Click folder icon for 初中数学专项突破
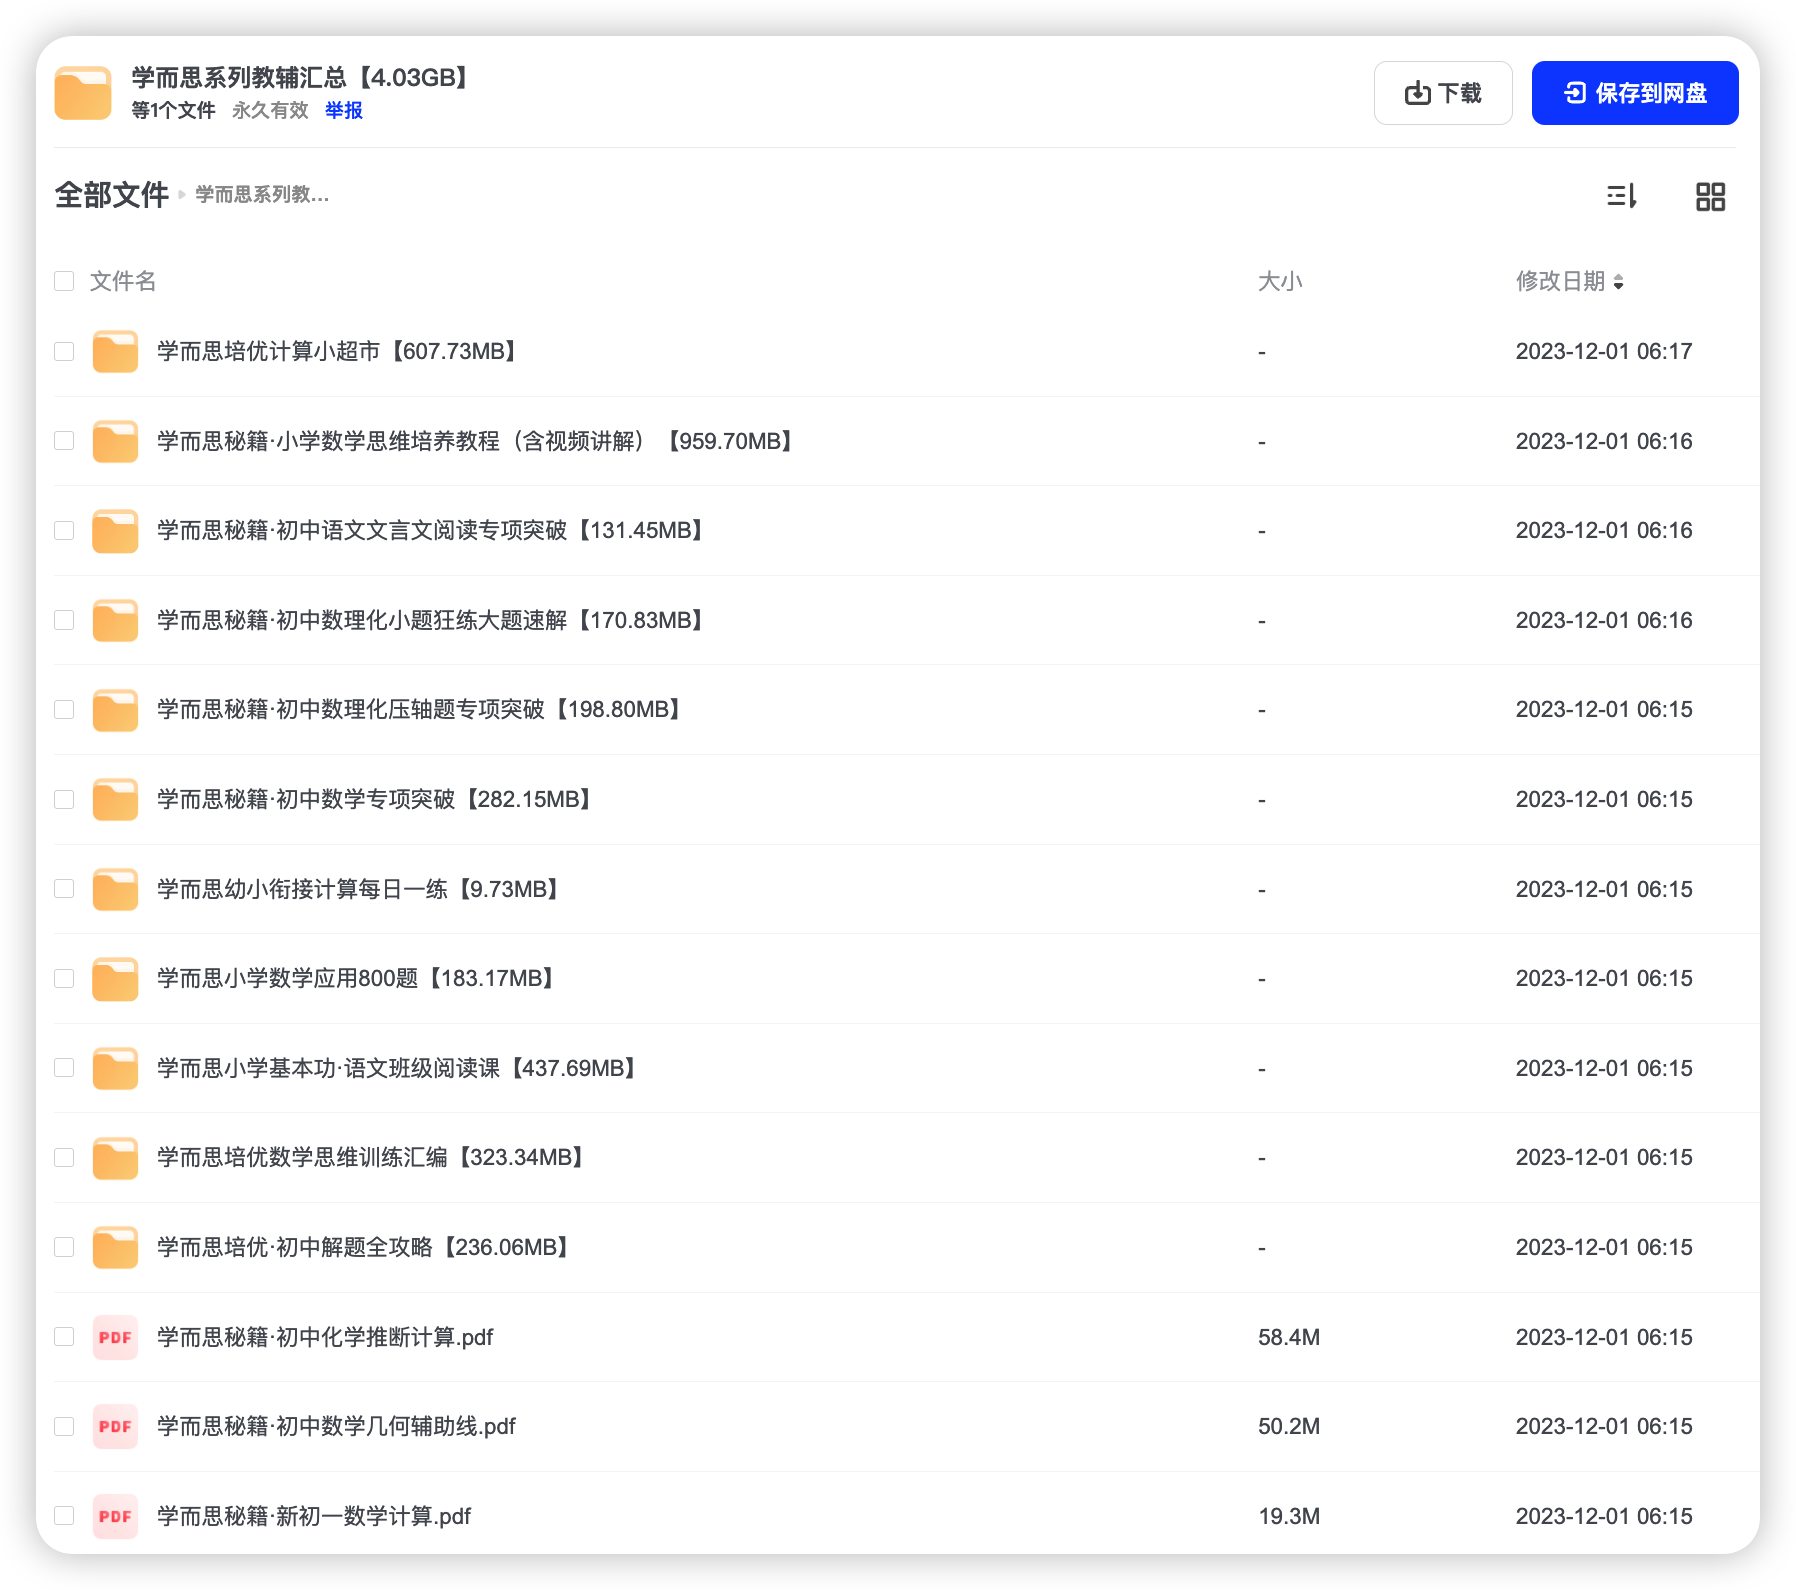Image resolution: width=1796 pixels, height=1590 pixels. (115, 800)
